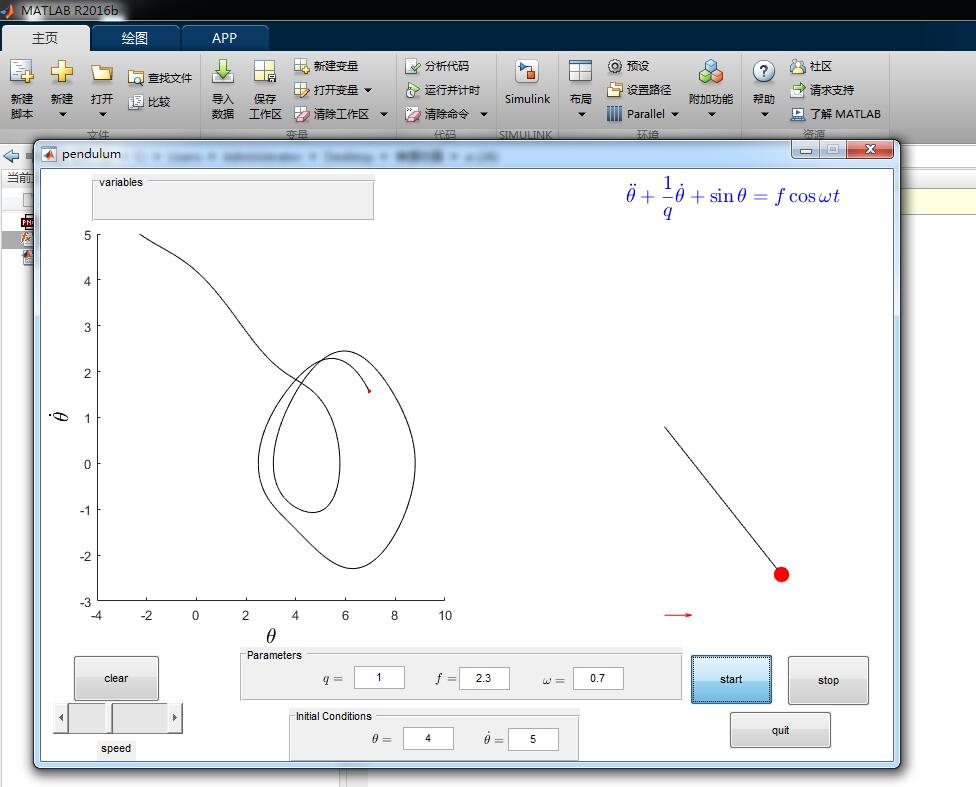976x787 pixels.
Task: Click the Help (帮助) question mark icon
Action: pos(764,72)
